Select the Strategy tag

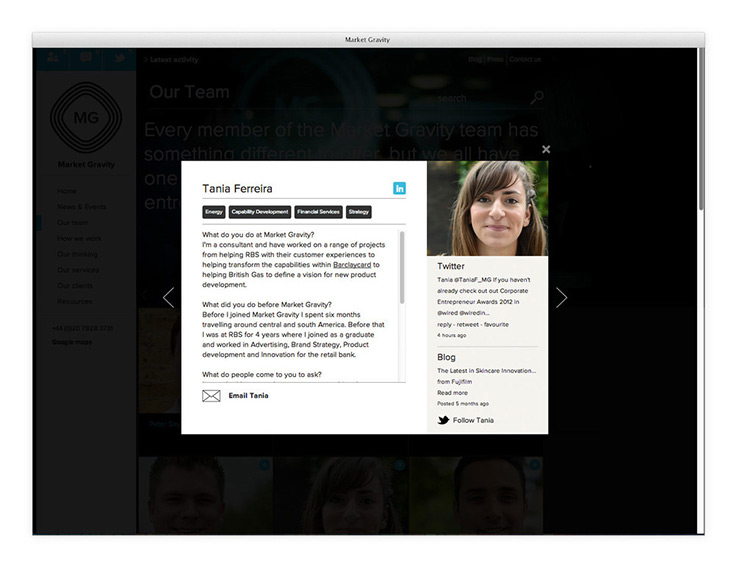pyautogui.click(x=359, y=212)
